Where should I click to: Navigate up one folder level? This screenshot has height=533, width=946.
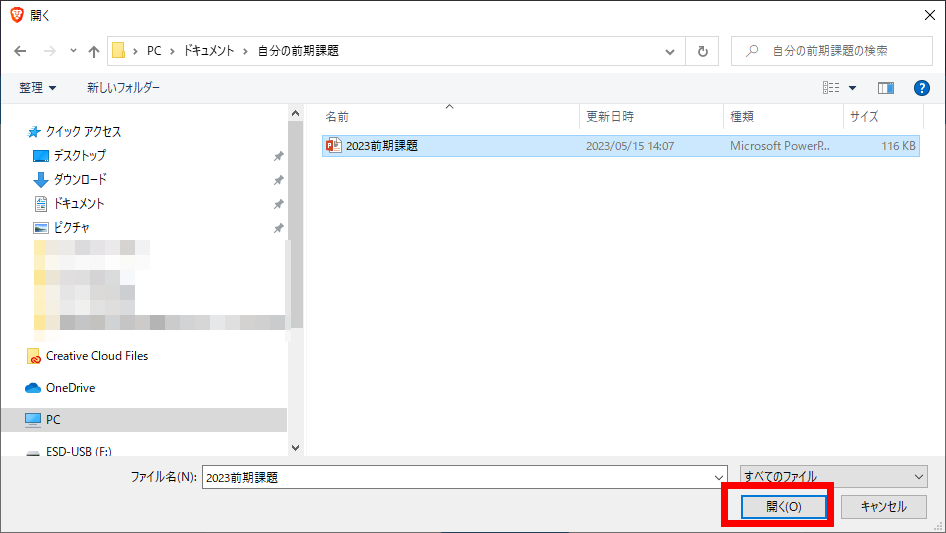[x=94, y=51]
